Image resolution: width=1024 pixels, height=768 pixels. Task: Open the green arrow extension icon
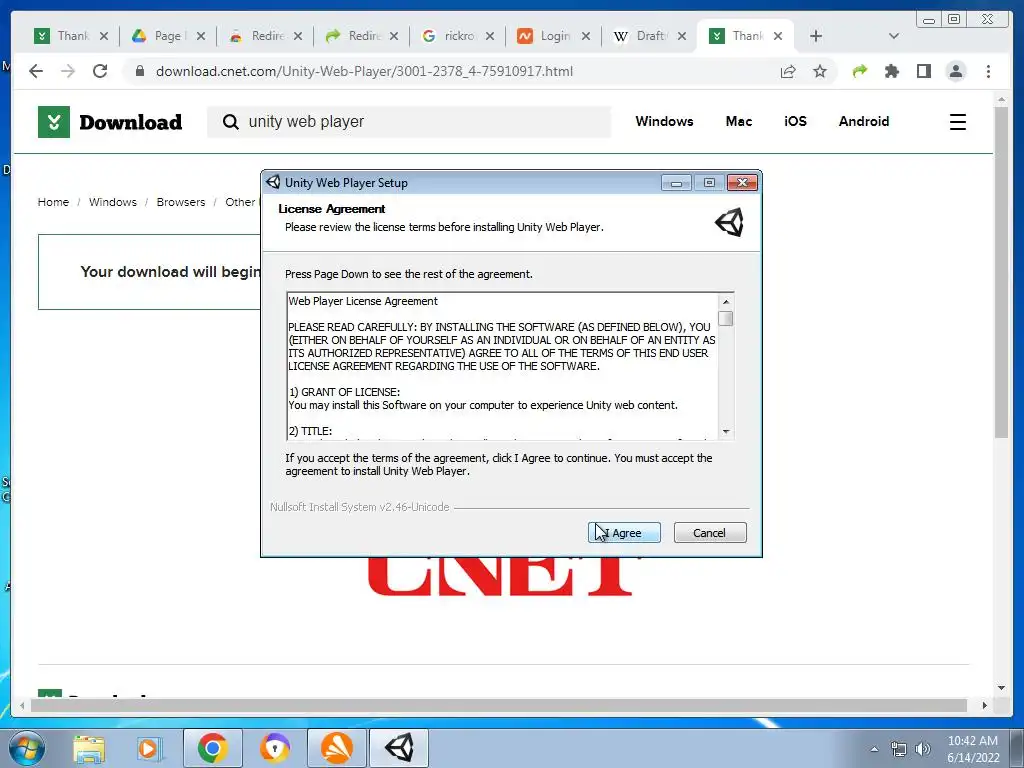click(x=859, y=71)
